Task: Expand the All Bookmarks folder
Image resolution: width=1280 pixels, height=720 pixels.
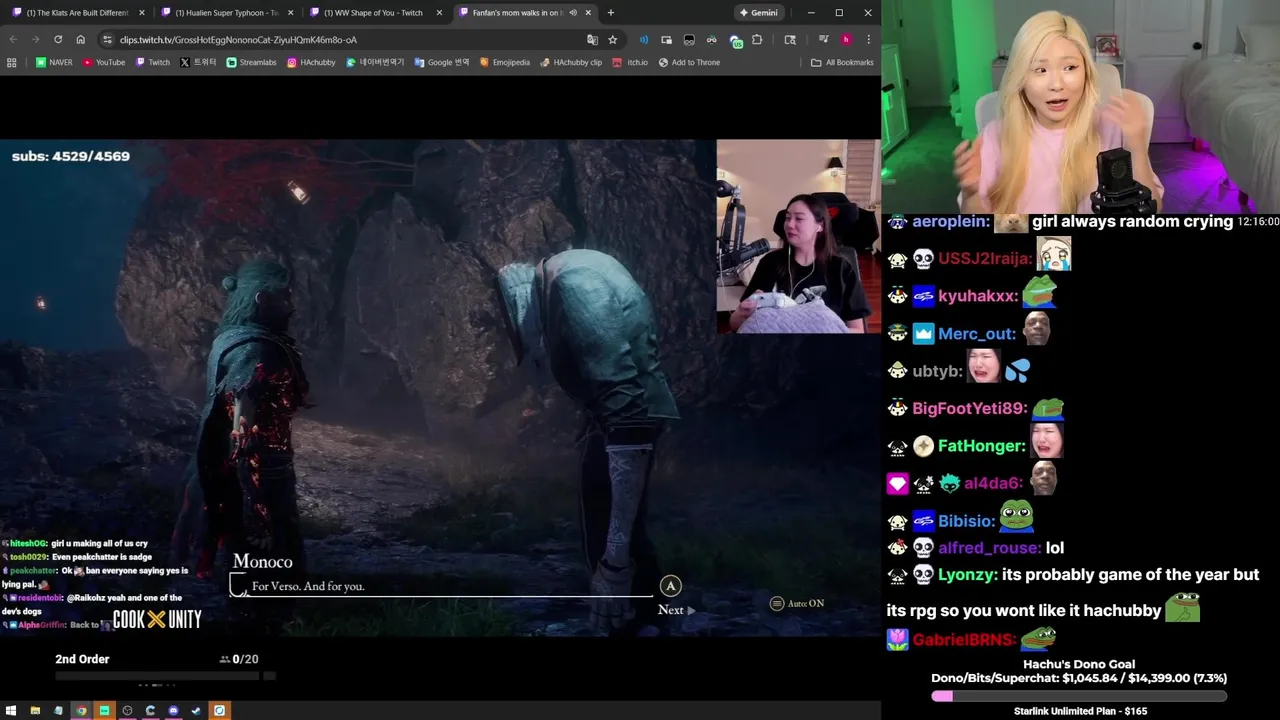Action: pyautogui.click(x=842, y=62)
